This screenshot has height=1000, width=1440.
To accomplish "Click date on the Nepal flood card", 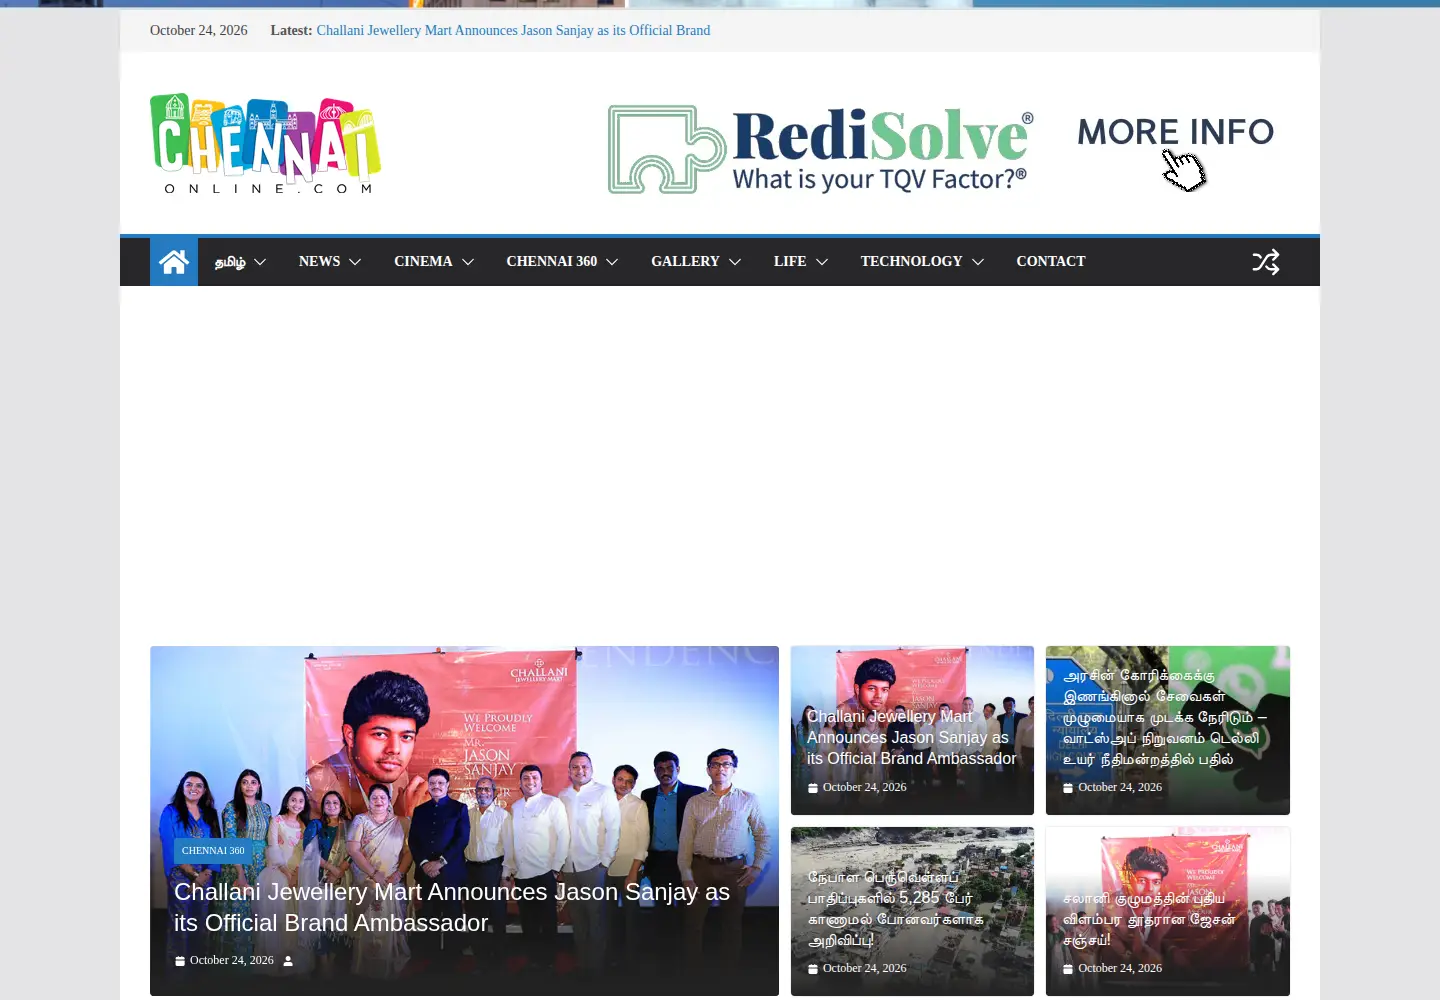I will pyautogui.click(x=864, y=969).
